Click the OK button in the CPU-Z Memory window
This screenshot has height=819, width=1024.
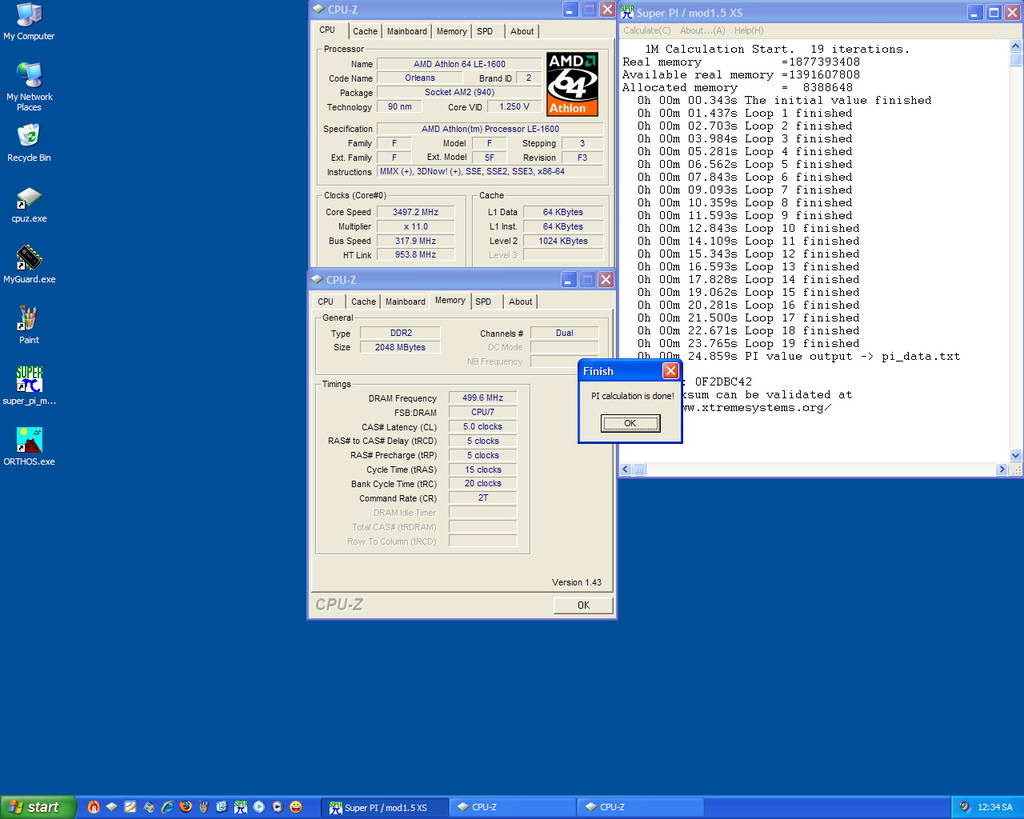[583, 605]
